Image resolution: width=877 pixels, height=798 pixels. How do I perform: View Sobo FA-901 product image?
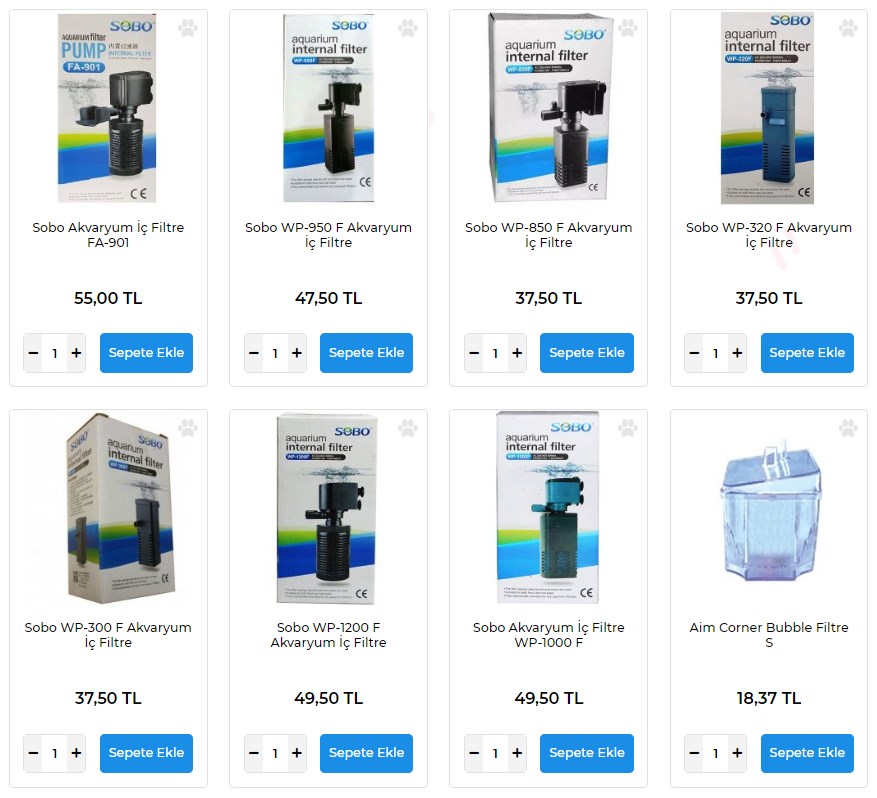[107, 108]
